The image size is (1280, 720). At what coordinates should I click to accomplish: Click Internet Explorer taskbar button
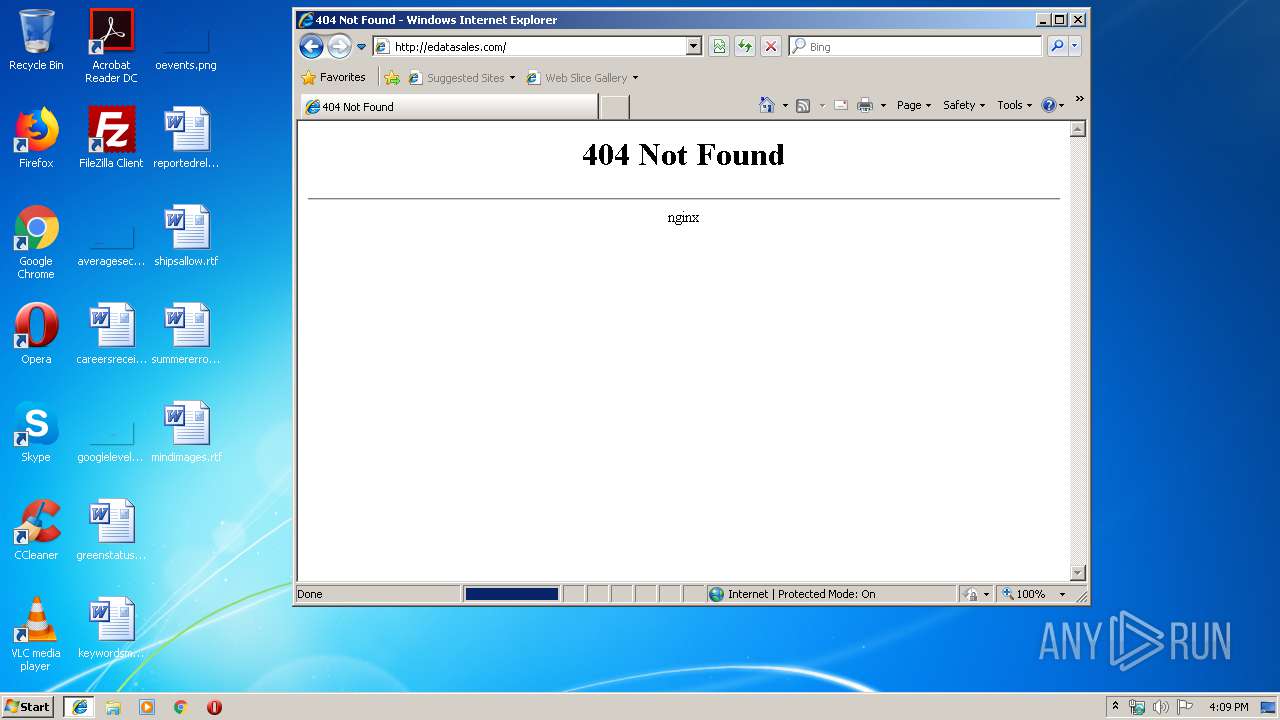coord(79,706)
